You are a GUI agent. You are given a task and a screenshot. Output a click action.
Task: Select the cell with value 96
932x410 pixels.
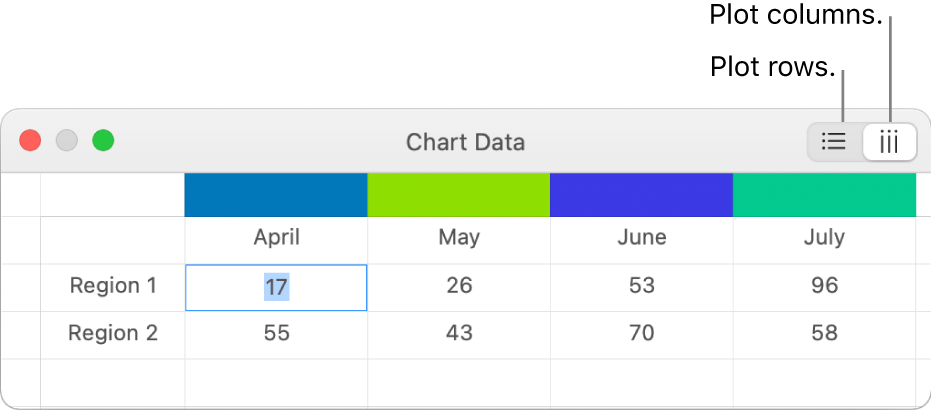click(824, 286)
